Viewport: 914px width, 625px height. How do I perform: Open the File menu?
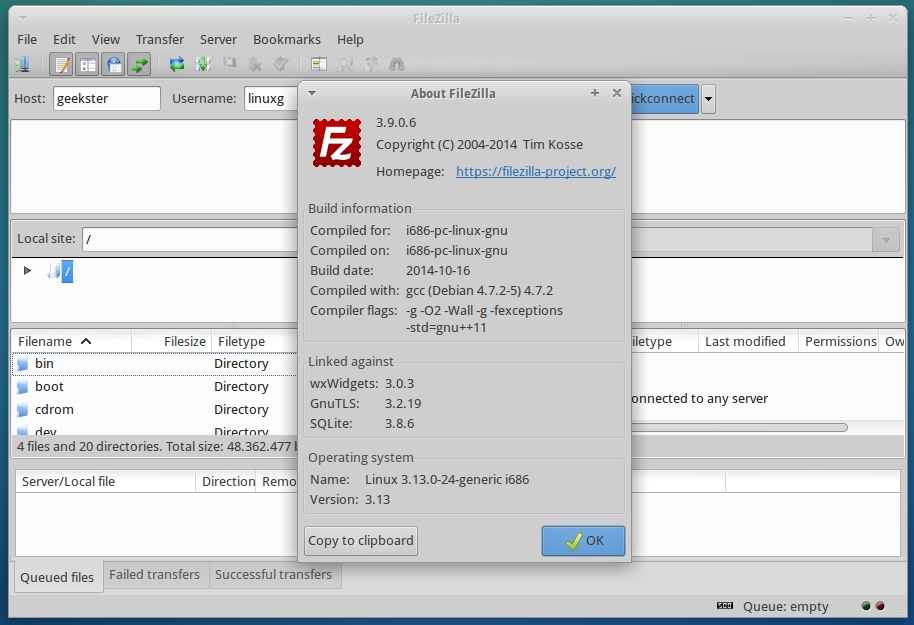coord(27,39)
